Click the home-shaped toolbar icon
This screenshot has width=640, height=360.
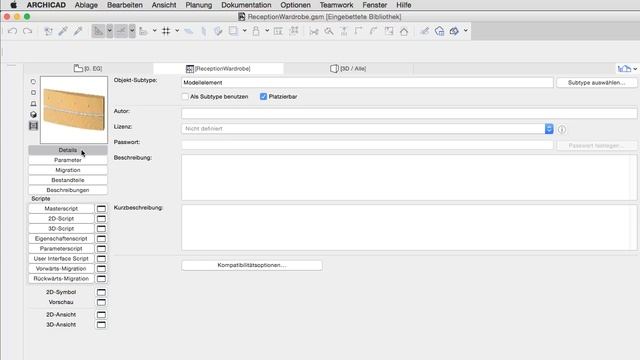[404, 31]
